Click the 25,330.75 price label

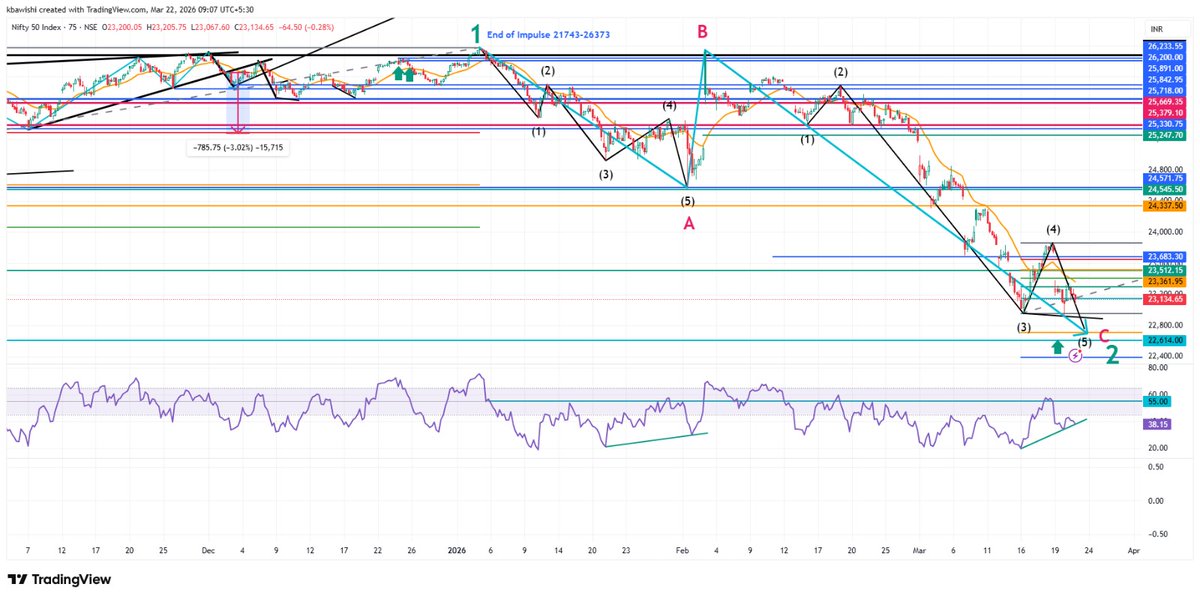[x=1166, y=123]
